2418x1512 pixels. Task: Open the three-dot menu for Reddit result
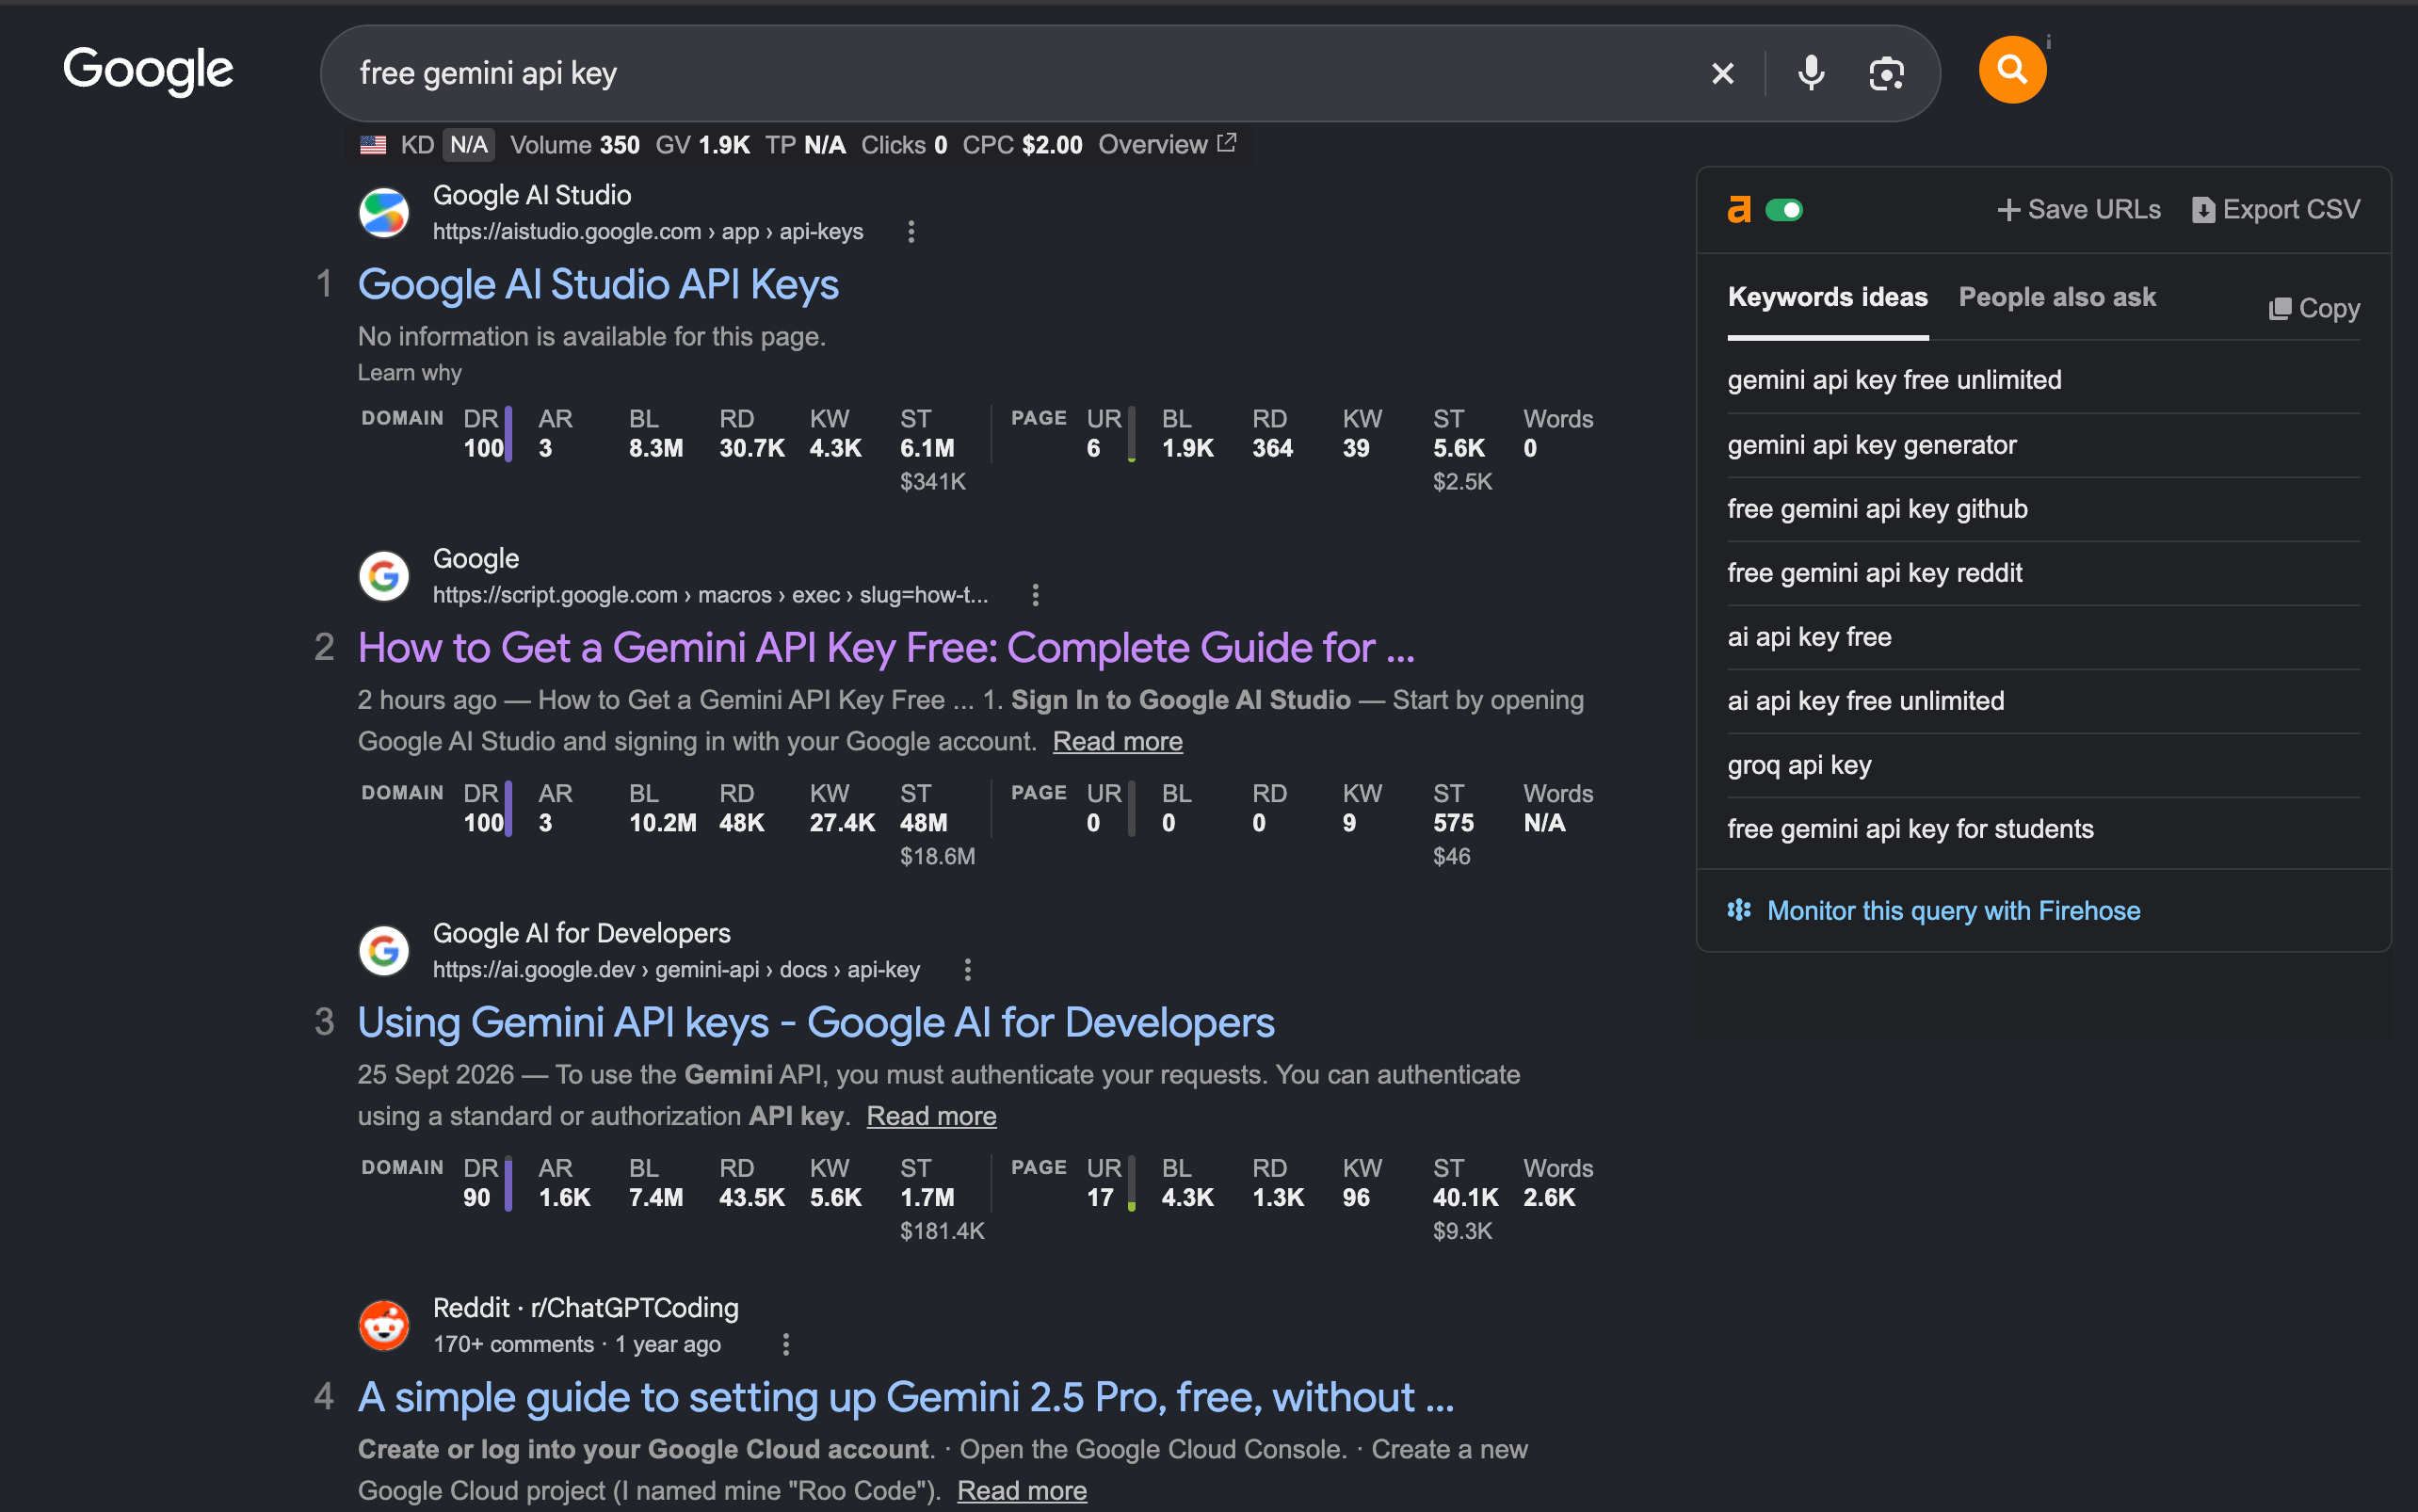[x=786, y=1345]
